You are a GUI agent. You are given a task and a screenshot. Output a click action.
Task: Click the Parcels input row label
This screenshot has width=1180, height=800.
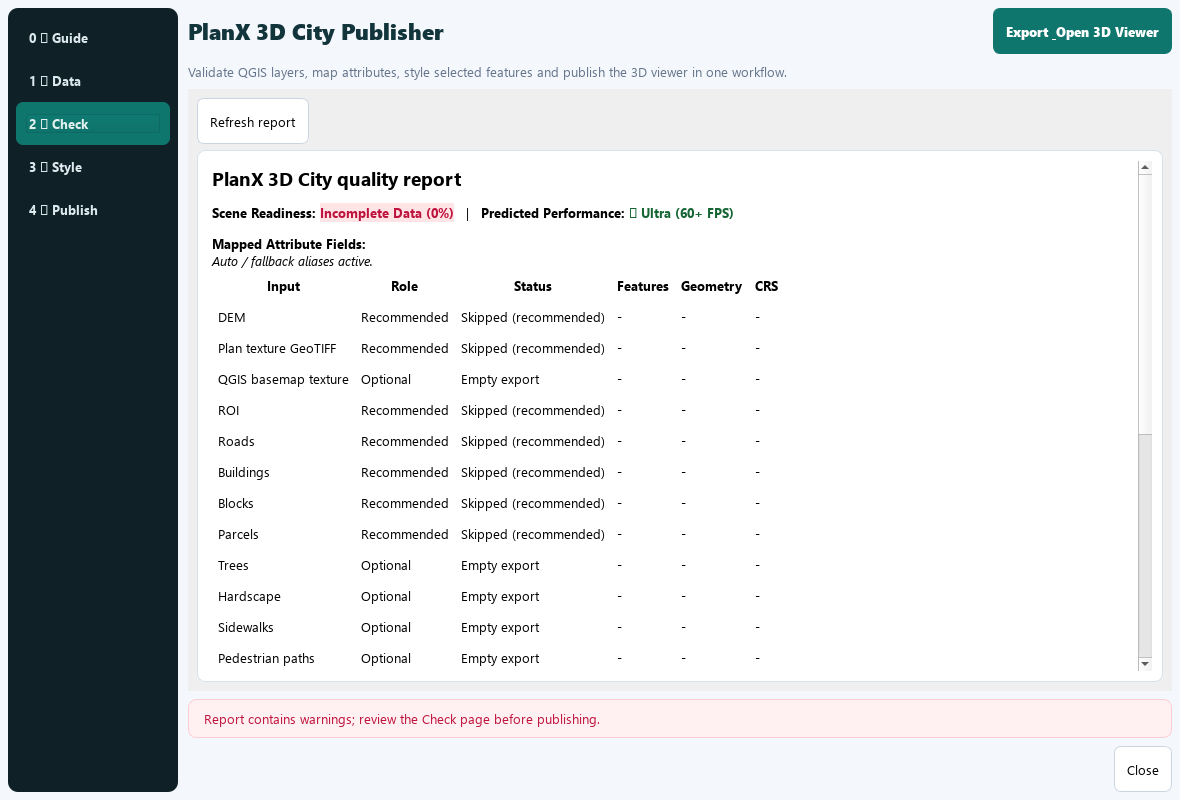tap(238, 534)
